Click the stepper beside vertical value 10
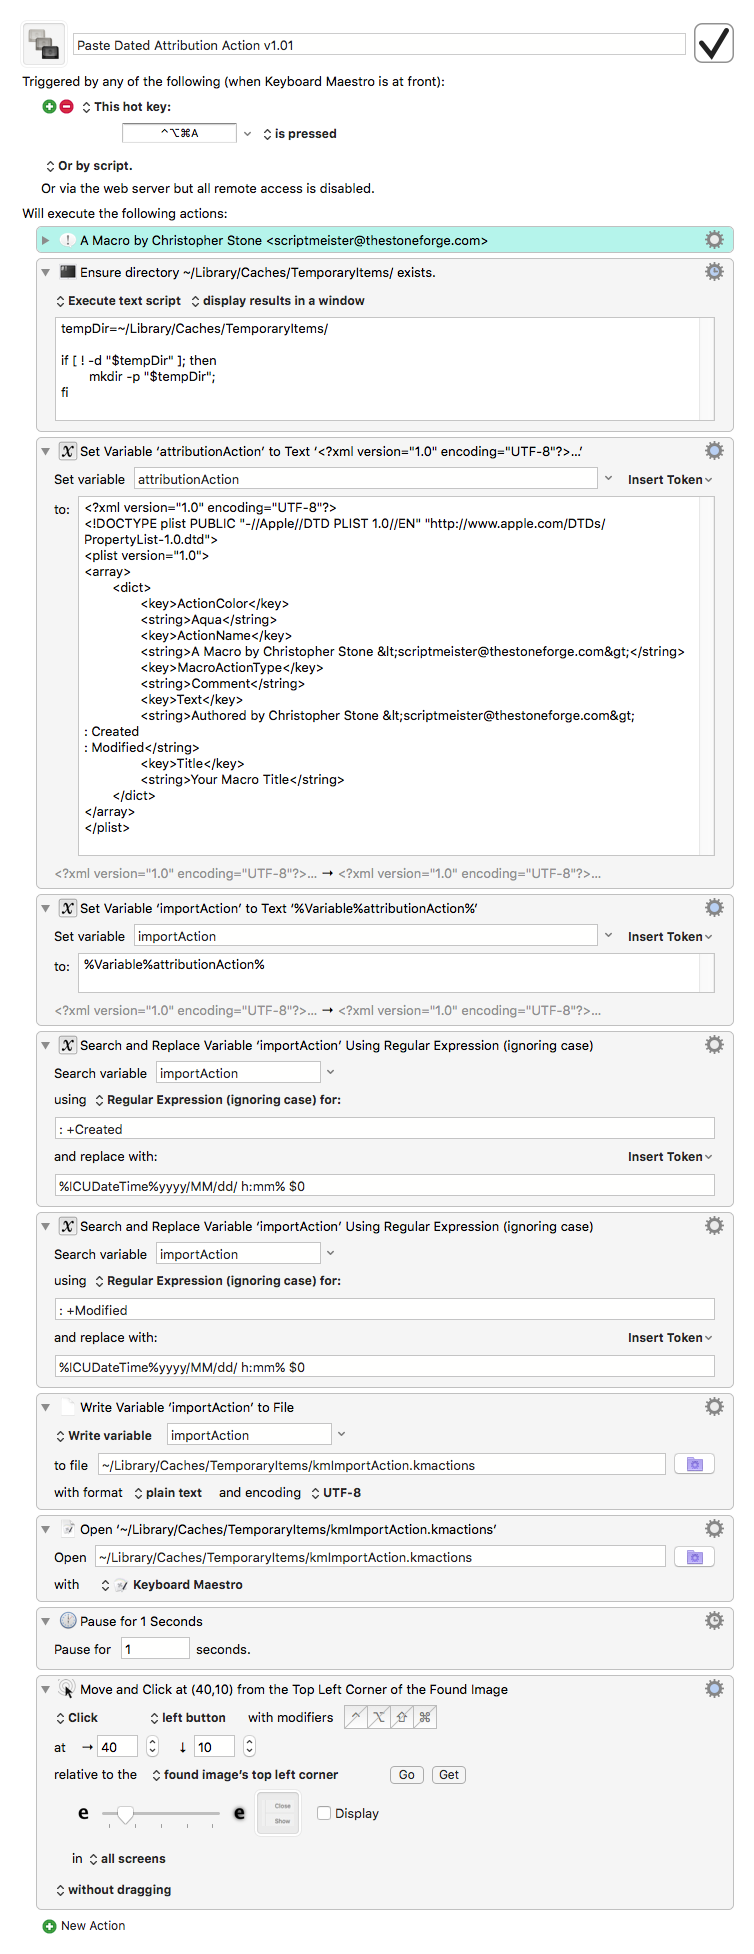Screen dimensions: 754x1954 point(249,1747)
